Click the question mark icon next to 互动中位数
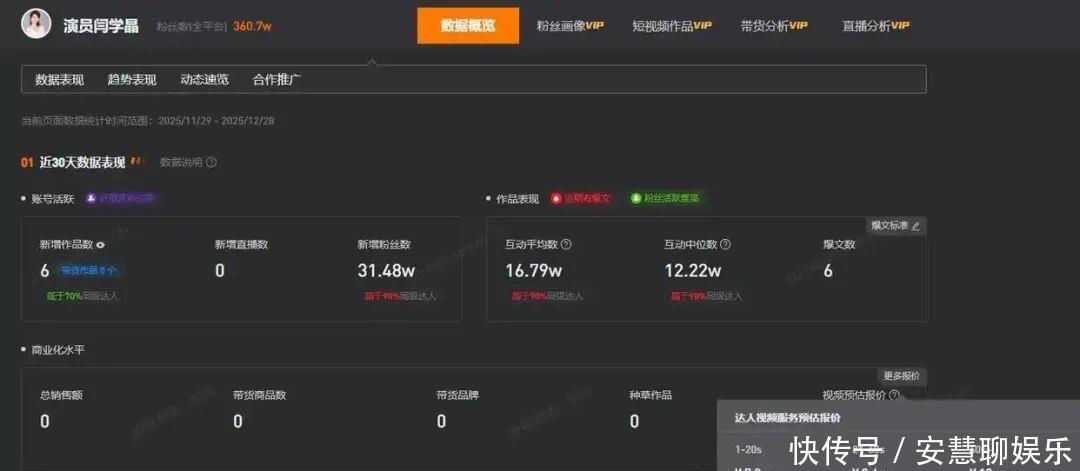Viewport: 1080px width, 471px height. coord(725,244)
